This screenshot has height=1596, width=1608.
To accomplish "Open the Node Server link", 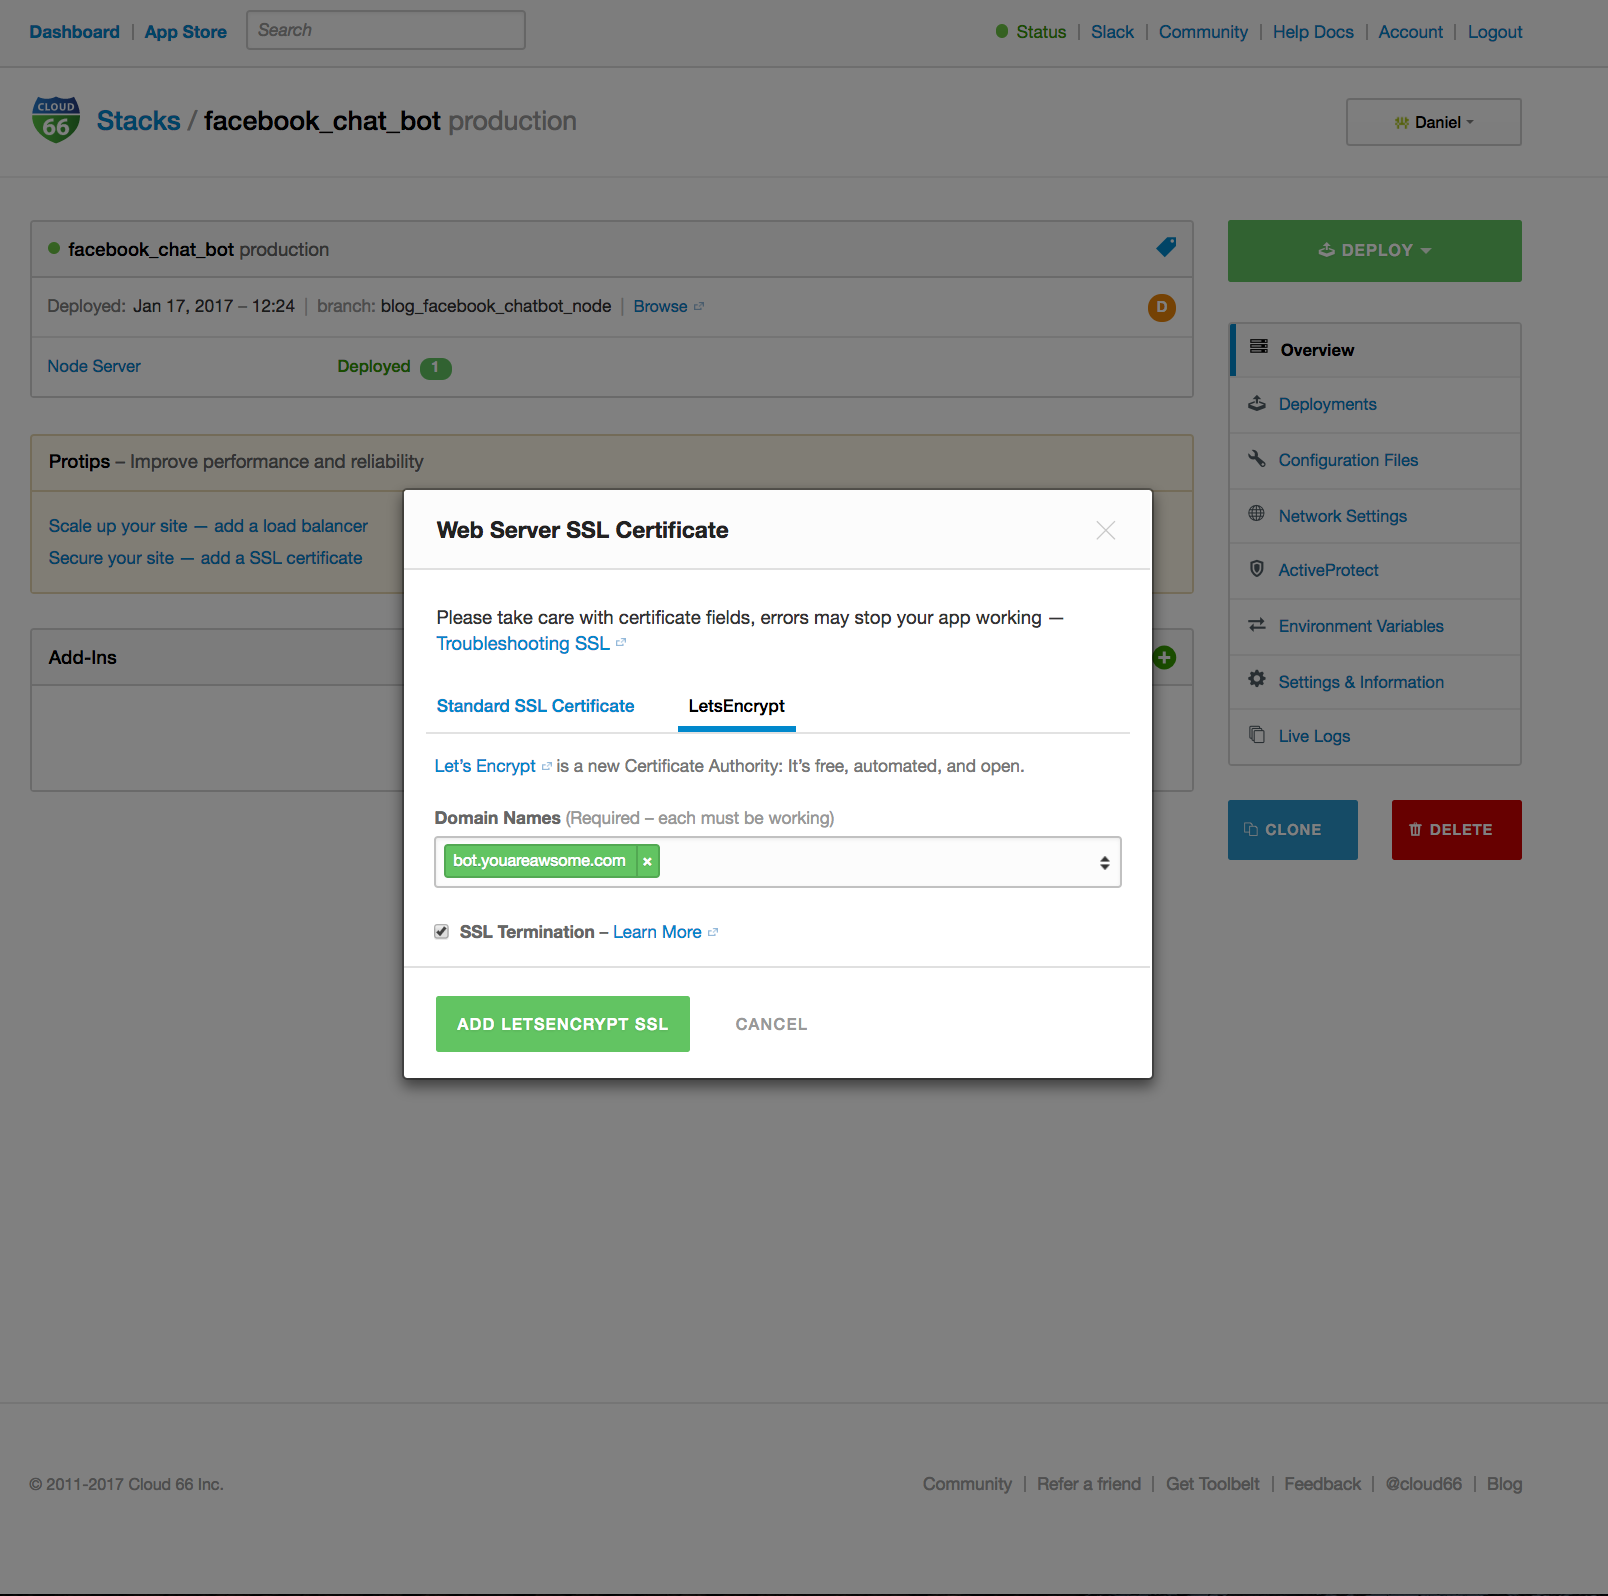I will 94,366.
